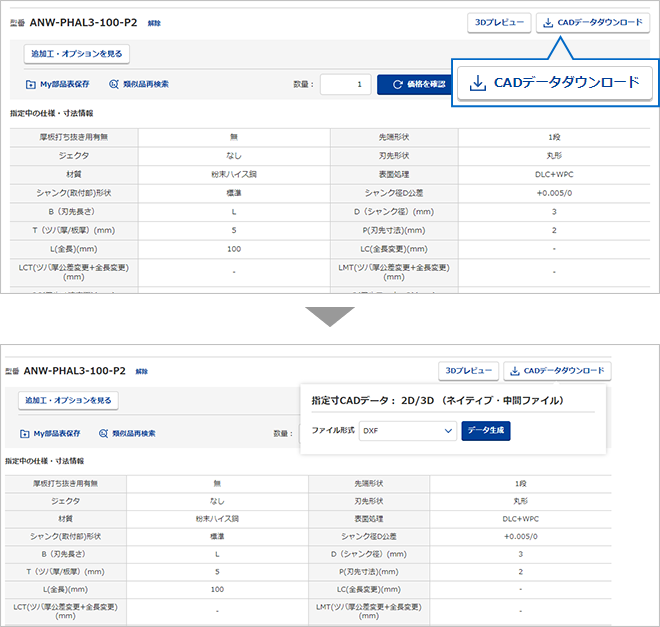660x627 pixels.
Task: Click the 類似品再検索 text in the lower panel
Action: [135, 433]
